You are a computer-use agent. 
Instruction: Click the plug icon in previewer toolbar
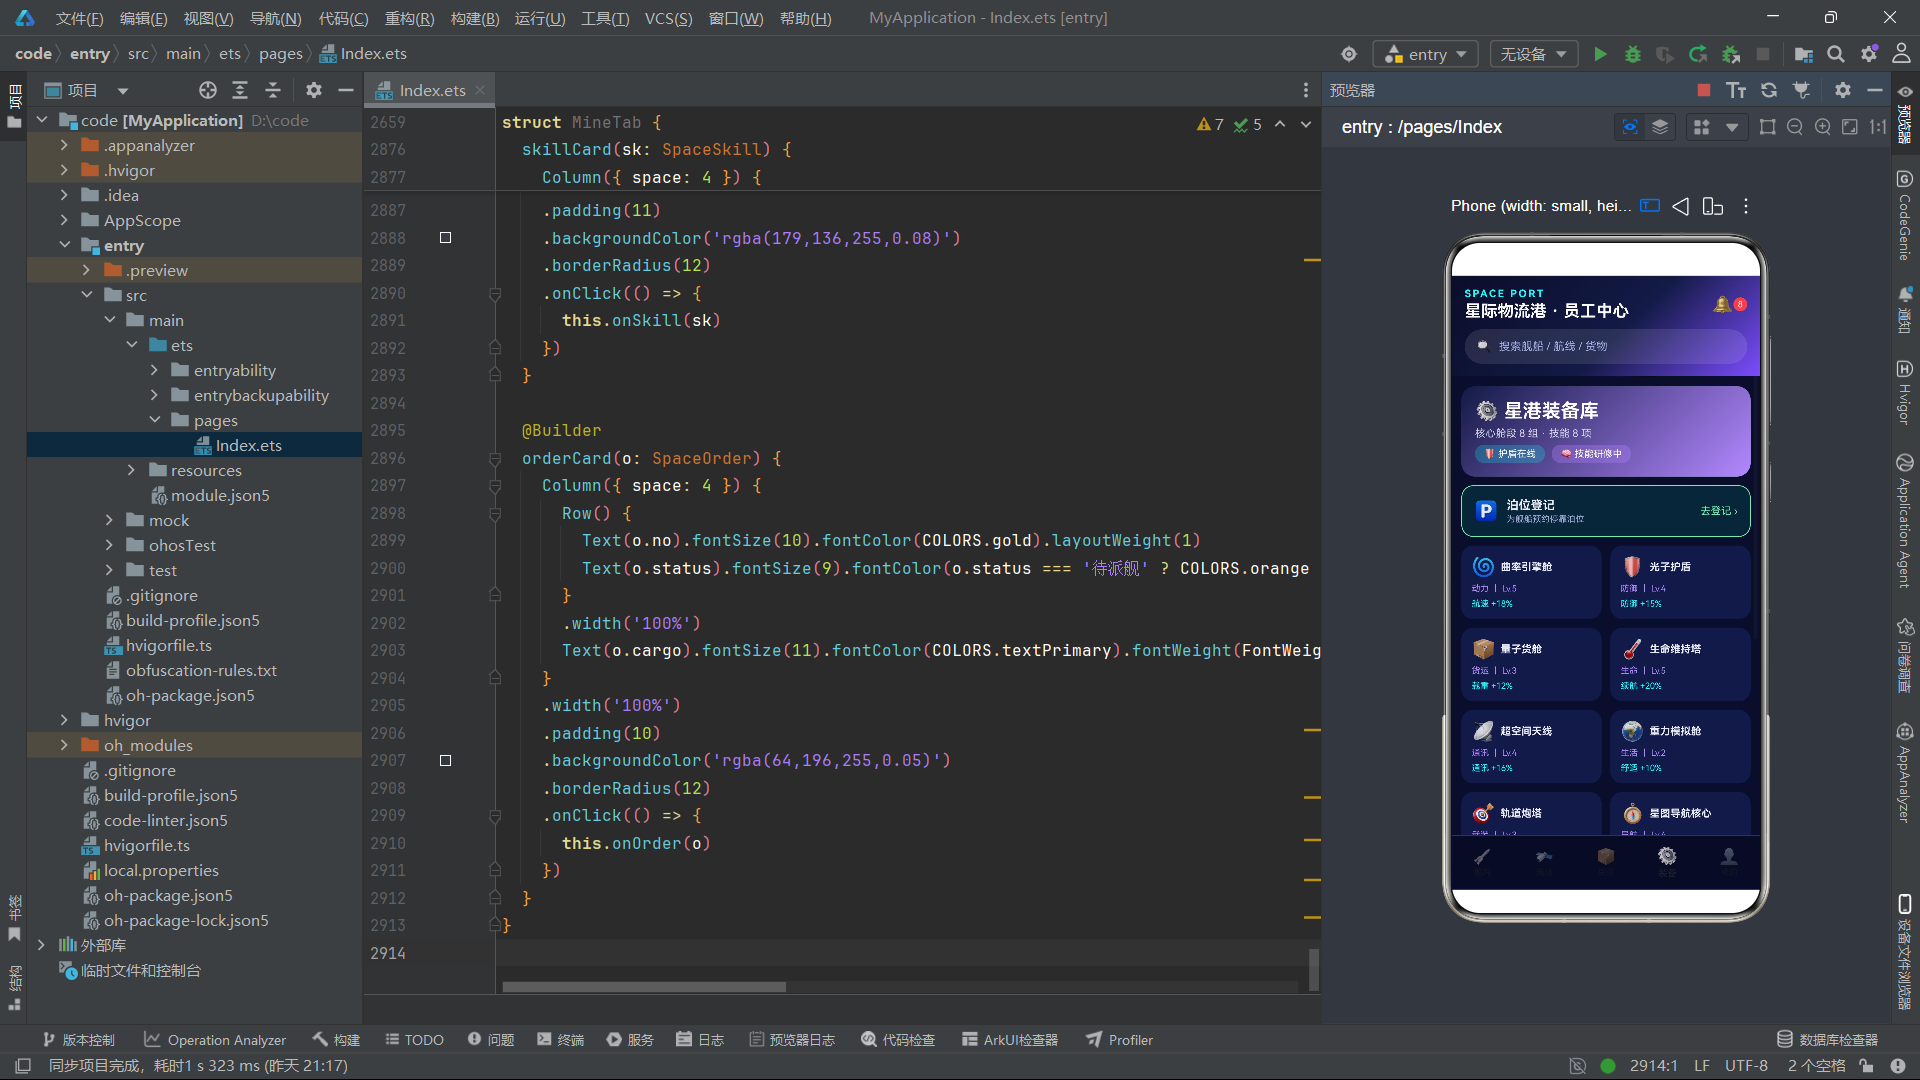click(x=1801, y=90)
